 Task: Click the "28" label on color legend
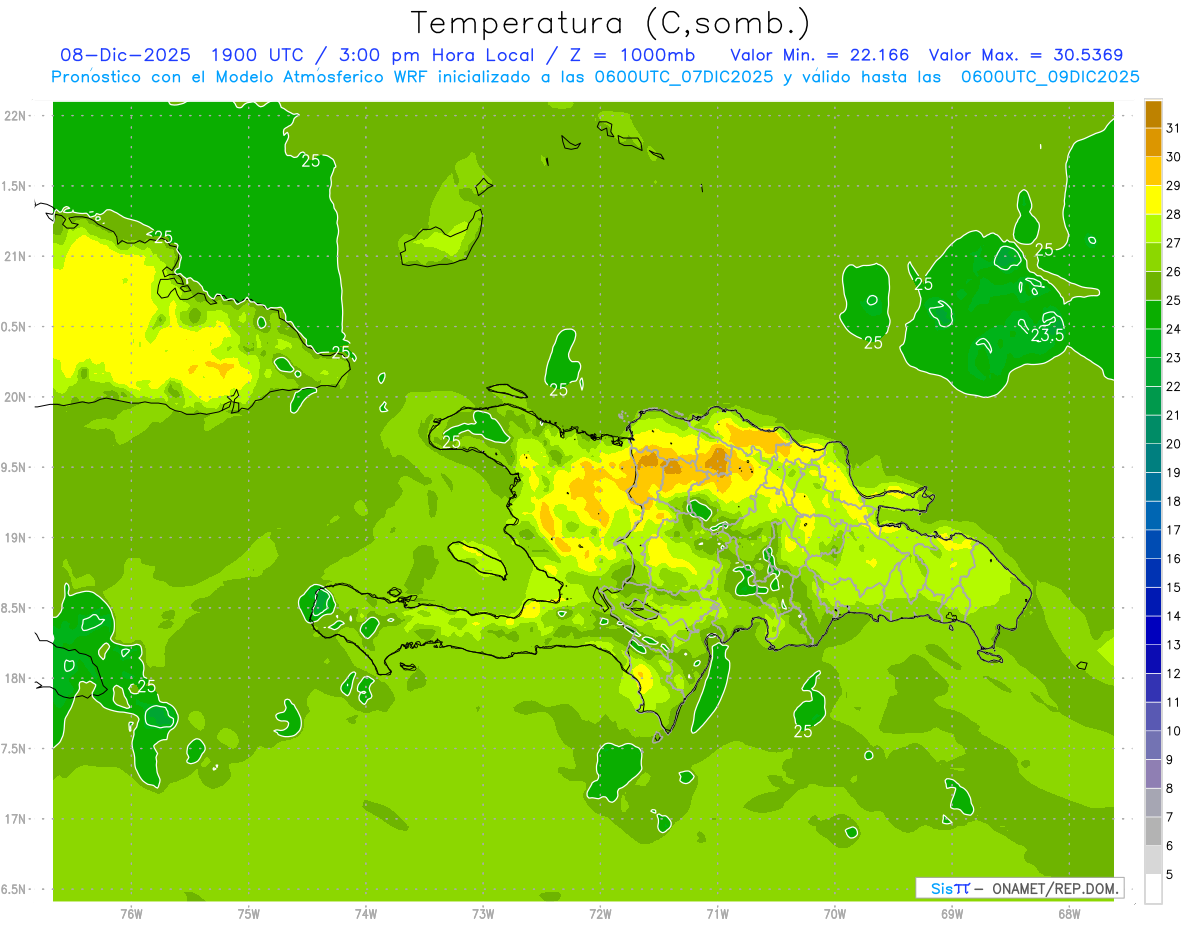tap(1174, 214)
